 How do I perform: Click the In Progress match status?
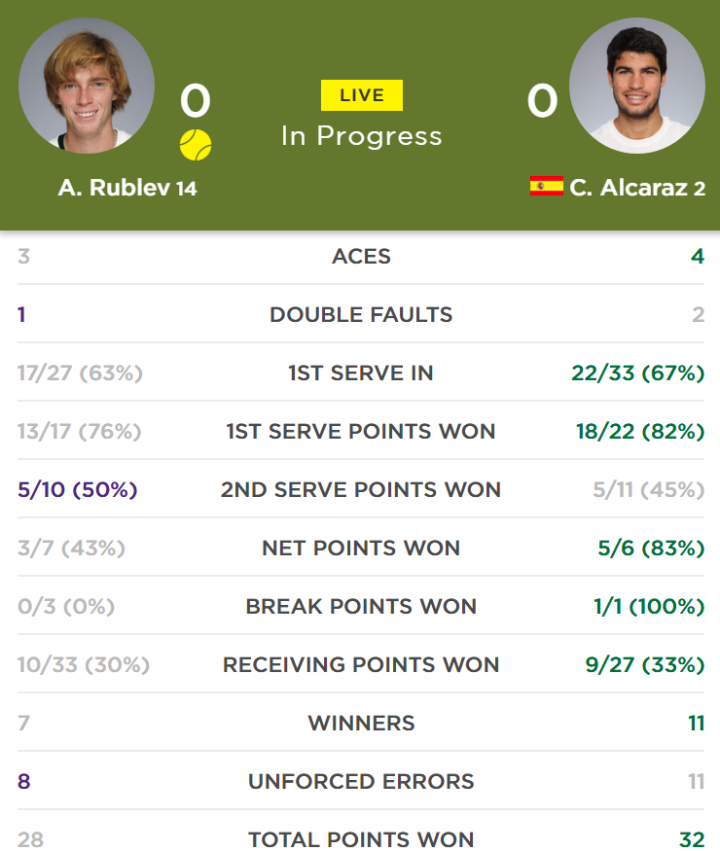pos(362,136)
